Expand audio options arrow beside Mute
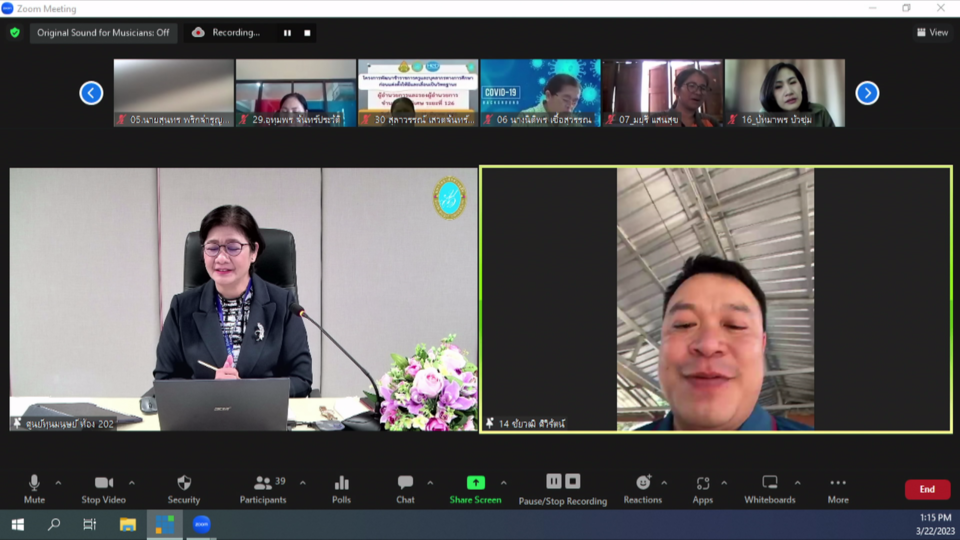Viewport: 960px width, 540px height. [x=58, y=483]
